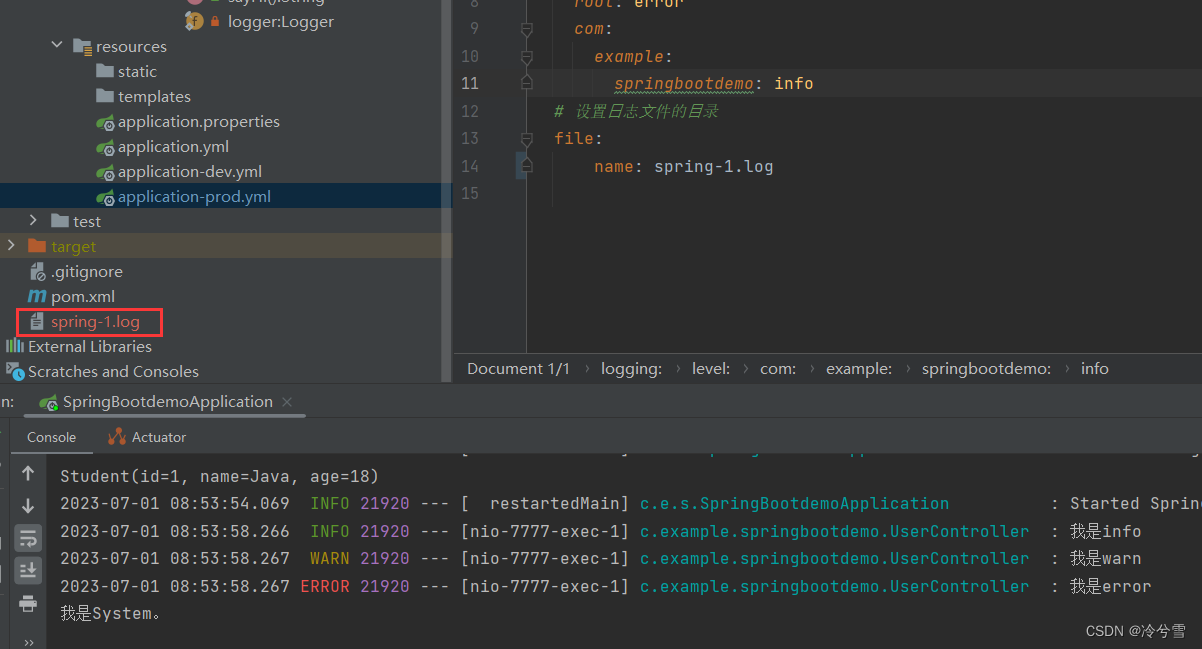Fold the com: block at line 9
1202x649 pixels.
click(x=526, y=29)
